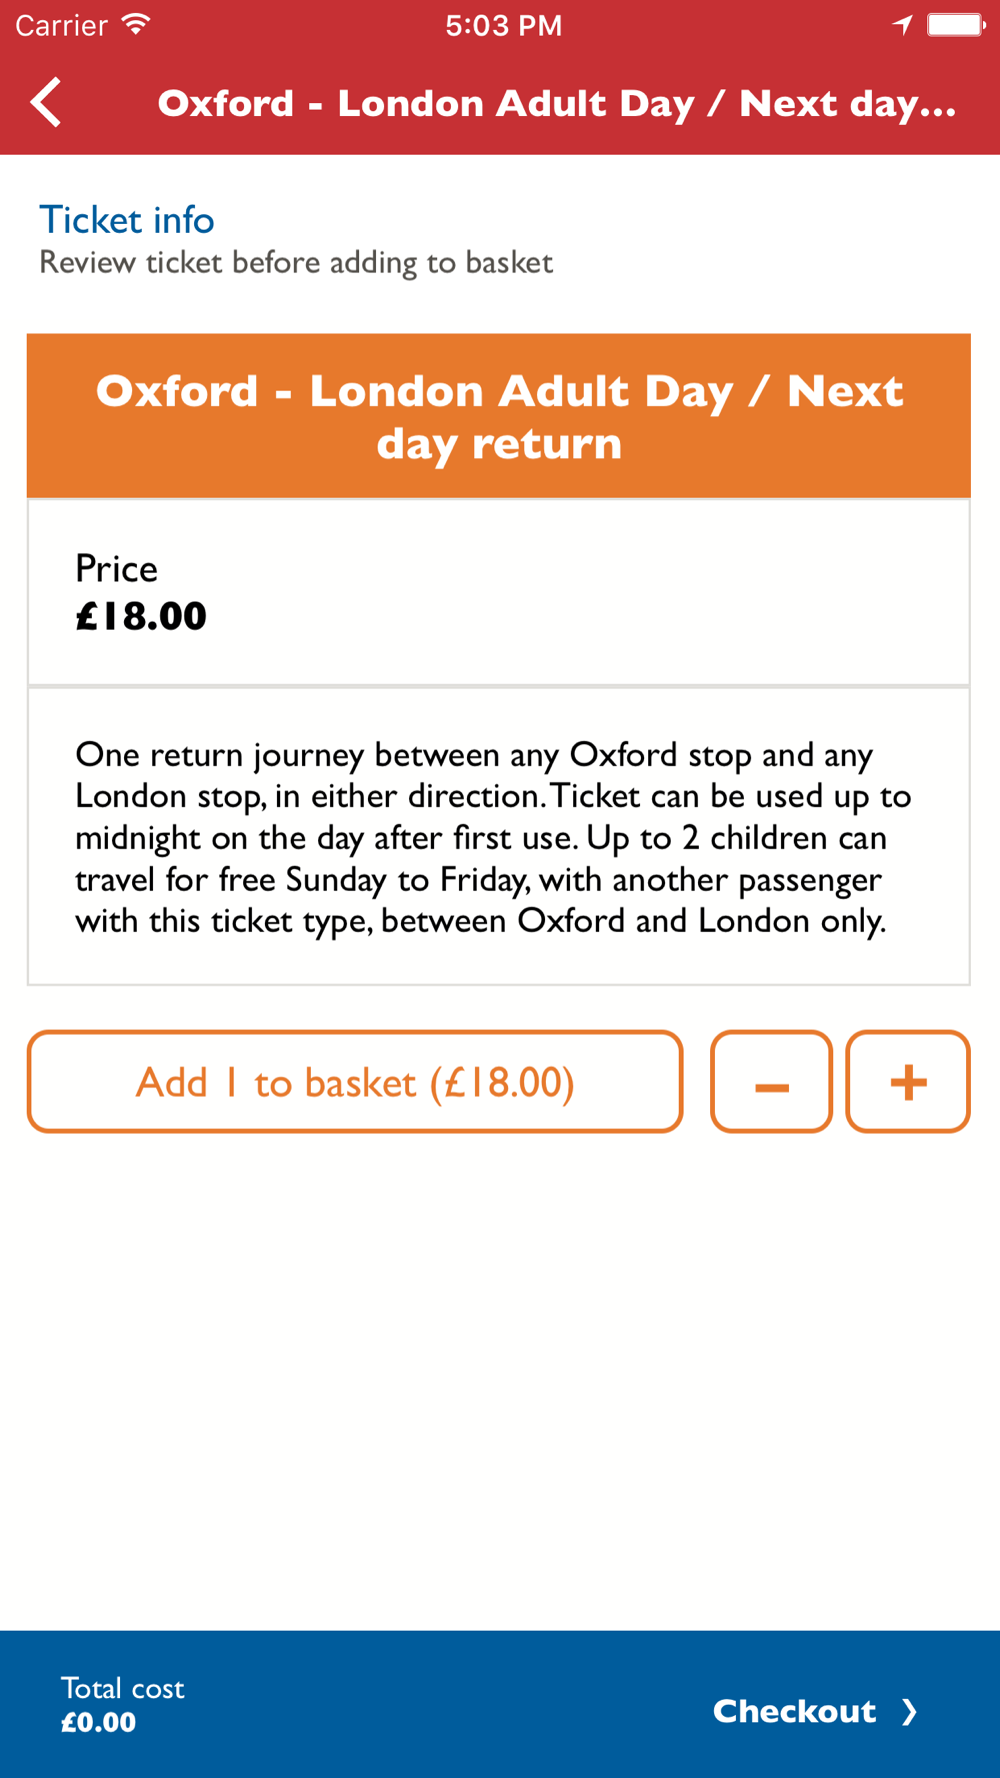Tap the truncated page title in header

pyautogui.click(x=557, y=104)
